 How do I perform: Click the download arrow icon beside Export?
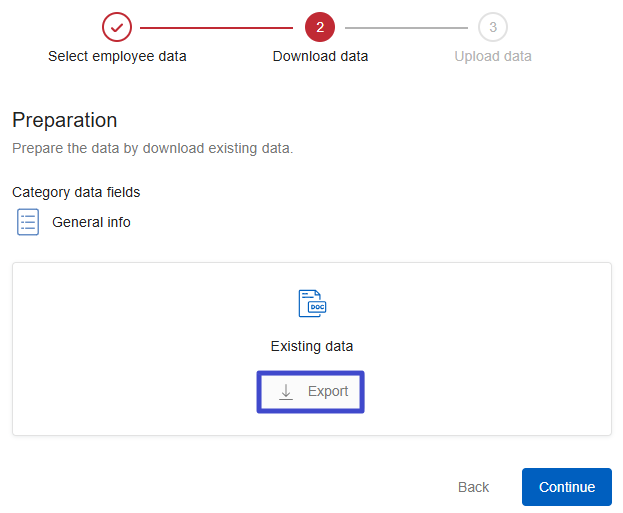point(286,392)
